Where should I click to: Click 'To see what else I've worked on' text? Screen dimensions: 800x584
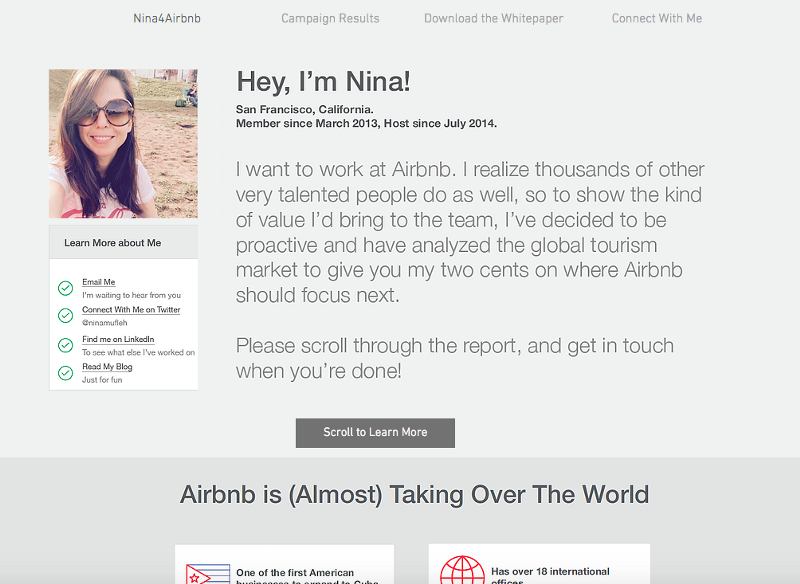click(x=138, y=352)
